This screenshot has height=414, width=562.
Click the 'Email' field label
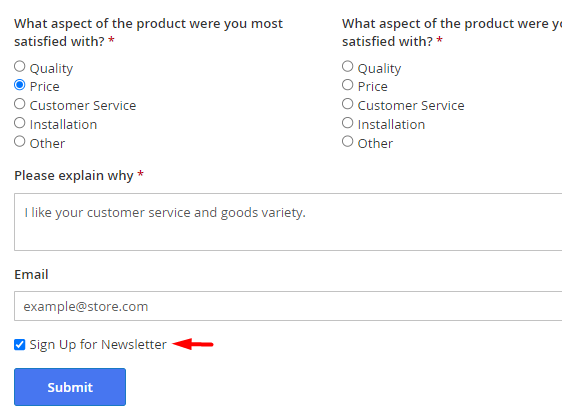(31, 275)
